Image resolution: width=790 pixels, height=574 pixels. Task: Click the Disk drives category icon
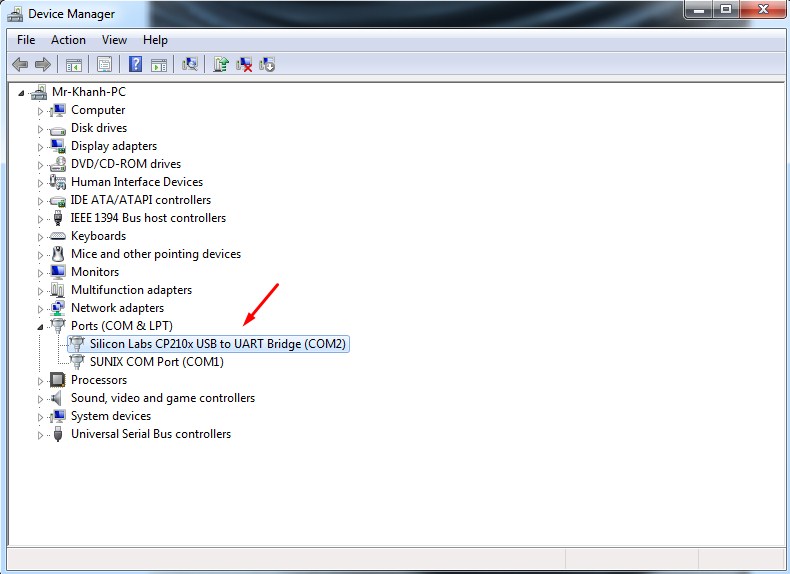click(57, 129)
